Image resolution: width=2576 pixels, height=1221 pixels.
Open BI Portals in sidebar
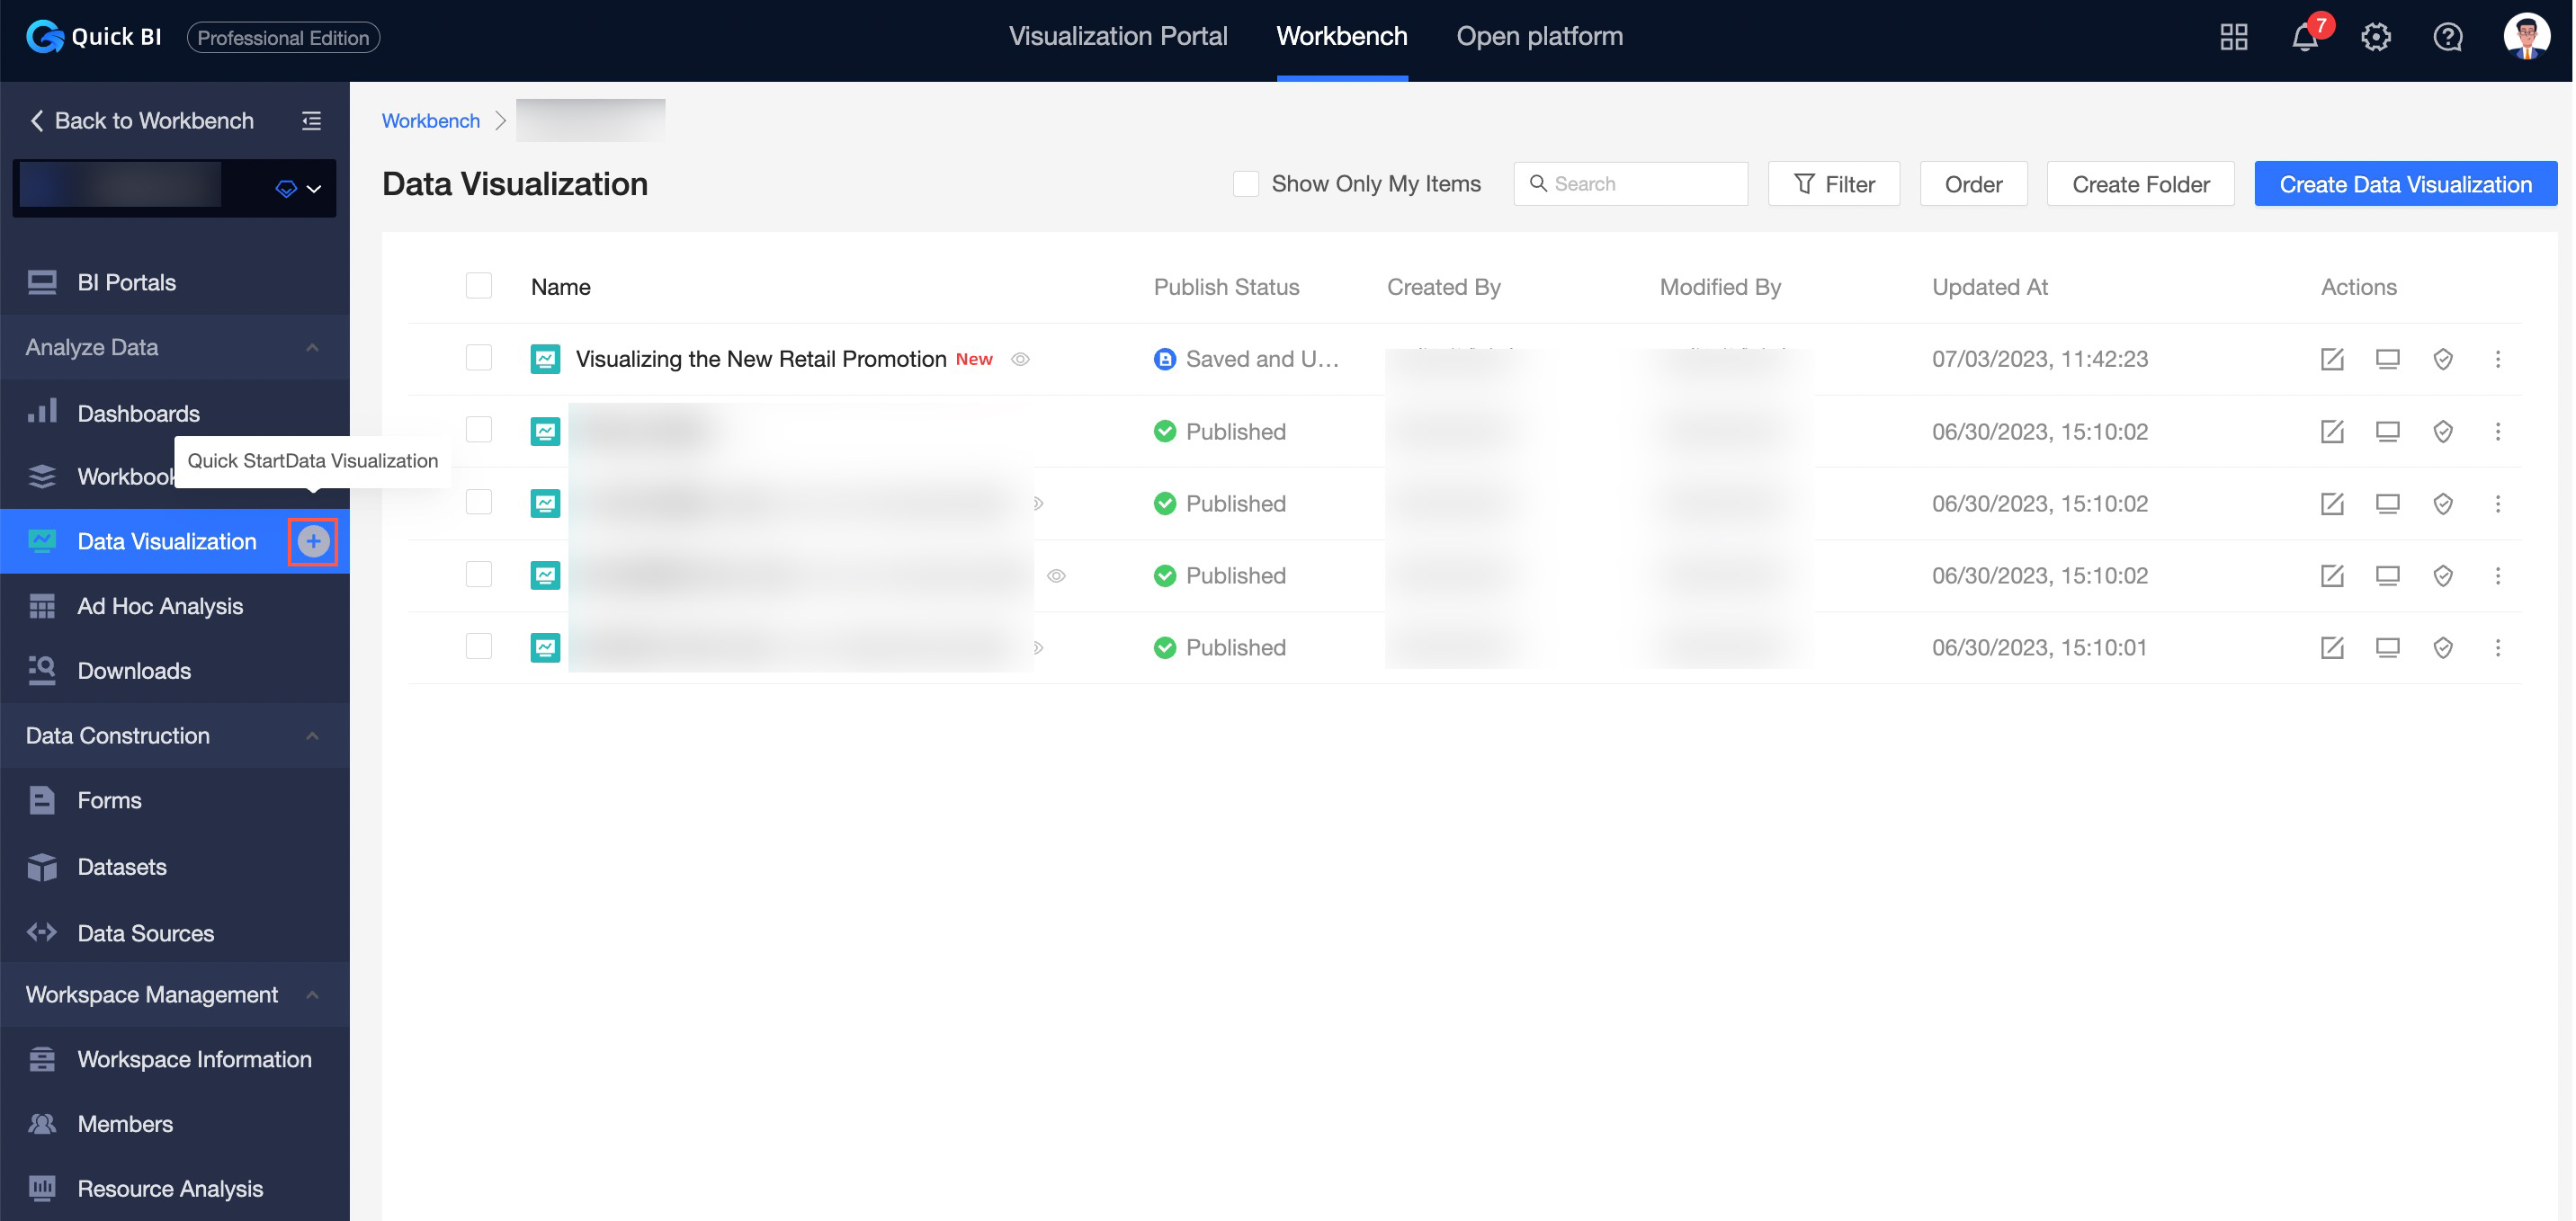click(175, 283)
